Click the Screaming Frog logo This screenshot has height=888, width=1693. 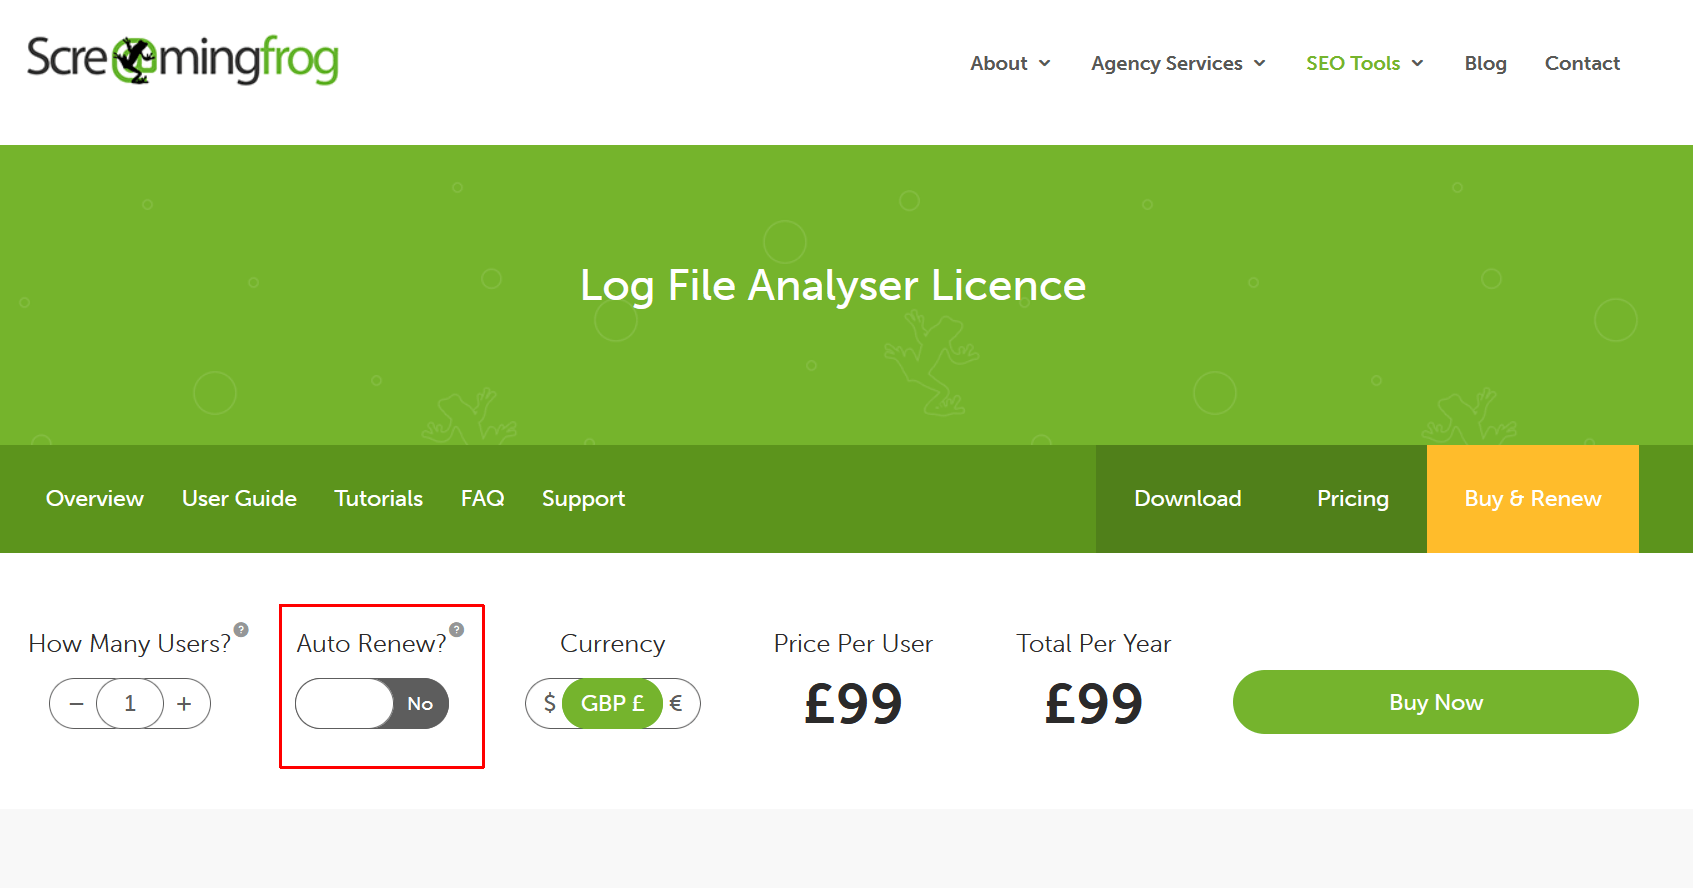[182, 60]
